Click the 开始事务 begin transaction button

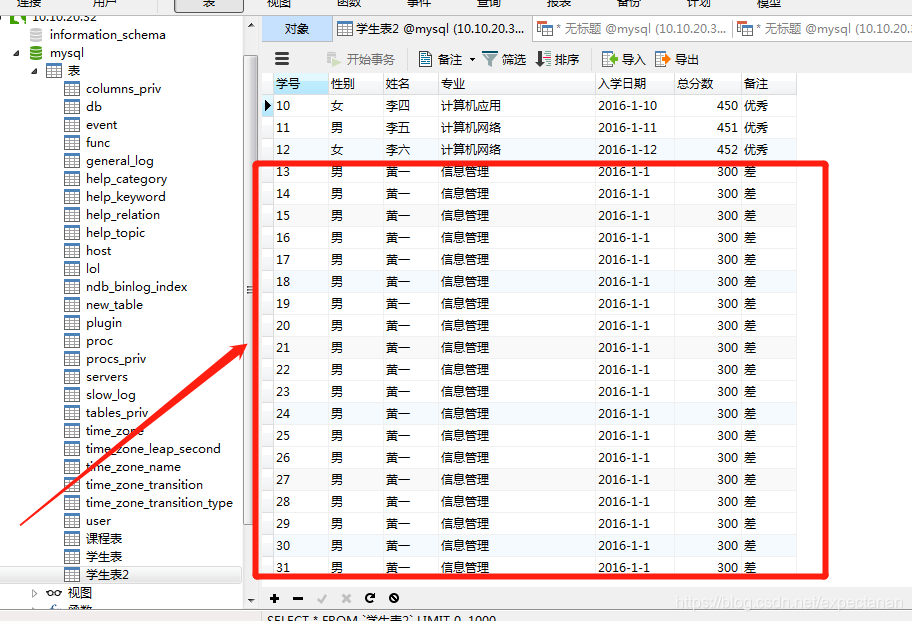[361, 59]
